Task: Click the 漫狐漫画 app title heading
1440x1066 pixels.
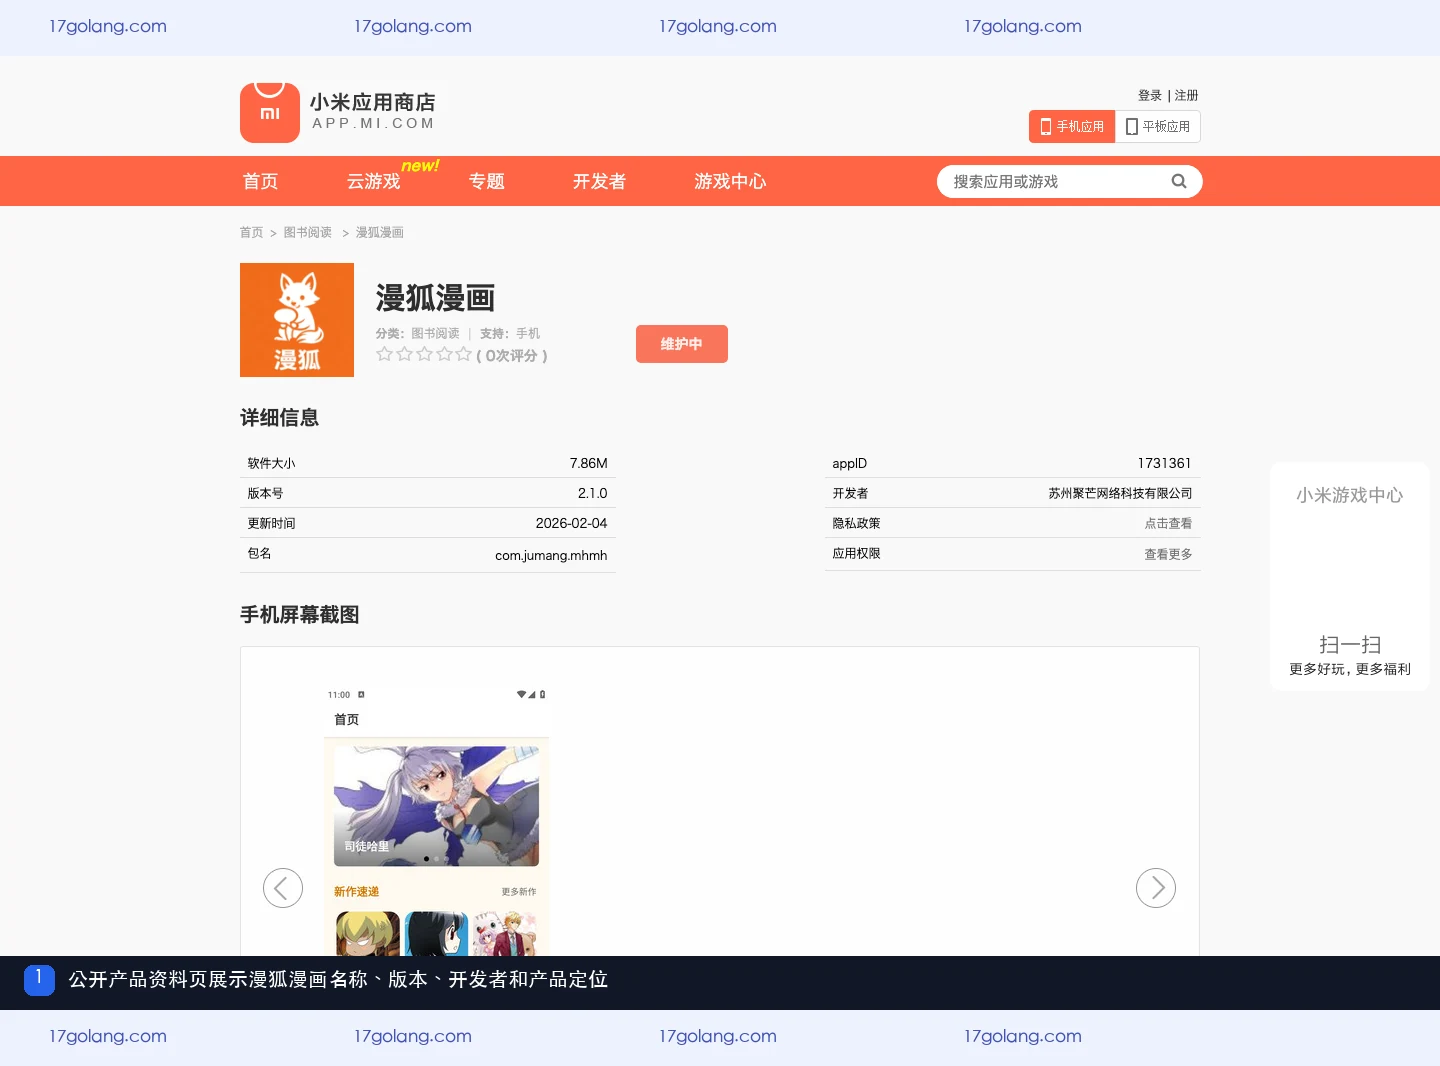Action: pos(435,298)
